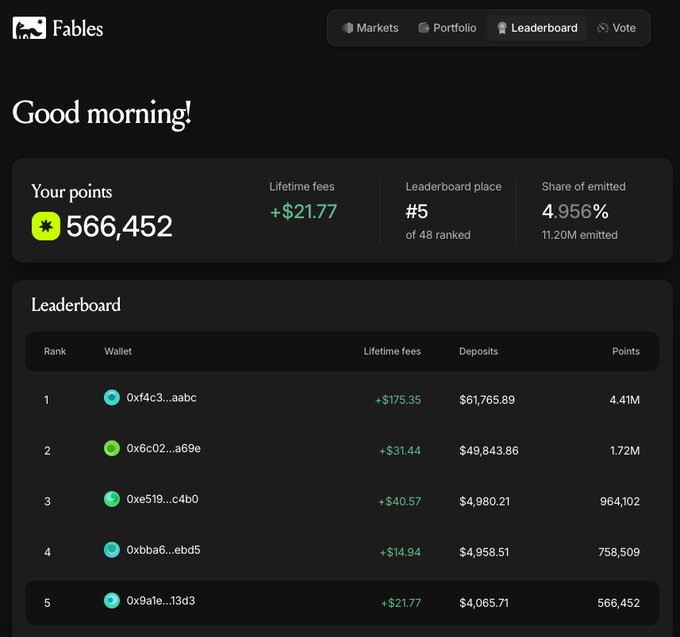Click the of 48 ranked label

click(x=438, y=235)
